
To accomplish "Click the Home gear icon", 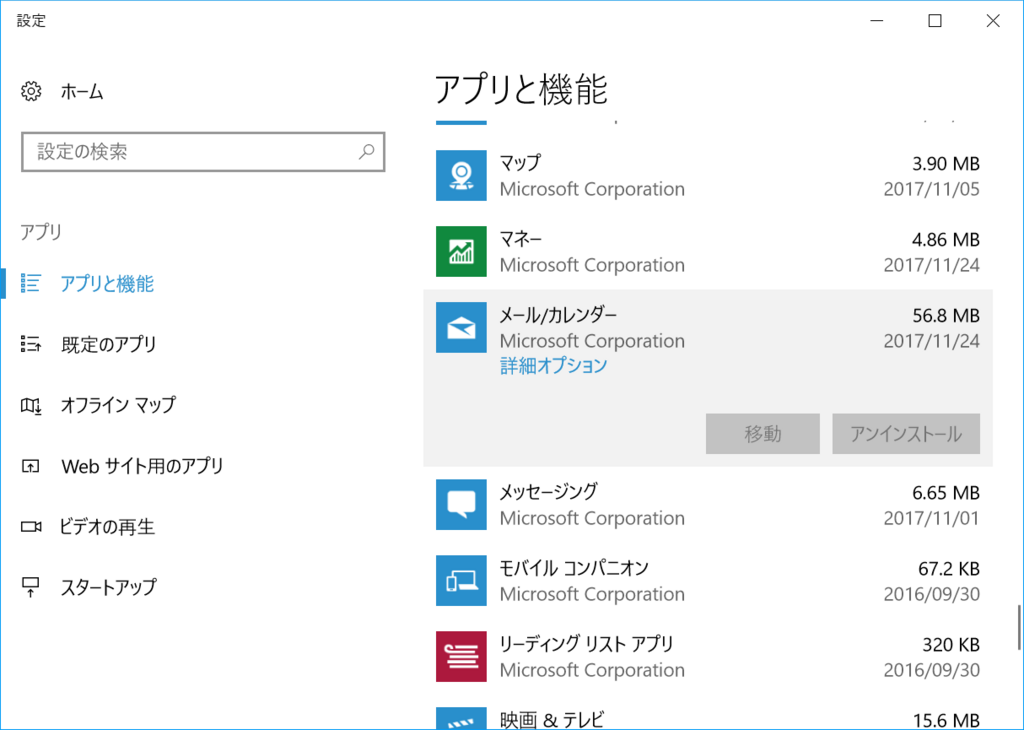I will point(31,91).
